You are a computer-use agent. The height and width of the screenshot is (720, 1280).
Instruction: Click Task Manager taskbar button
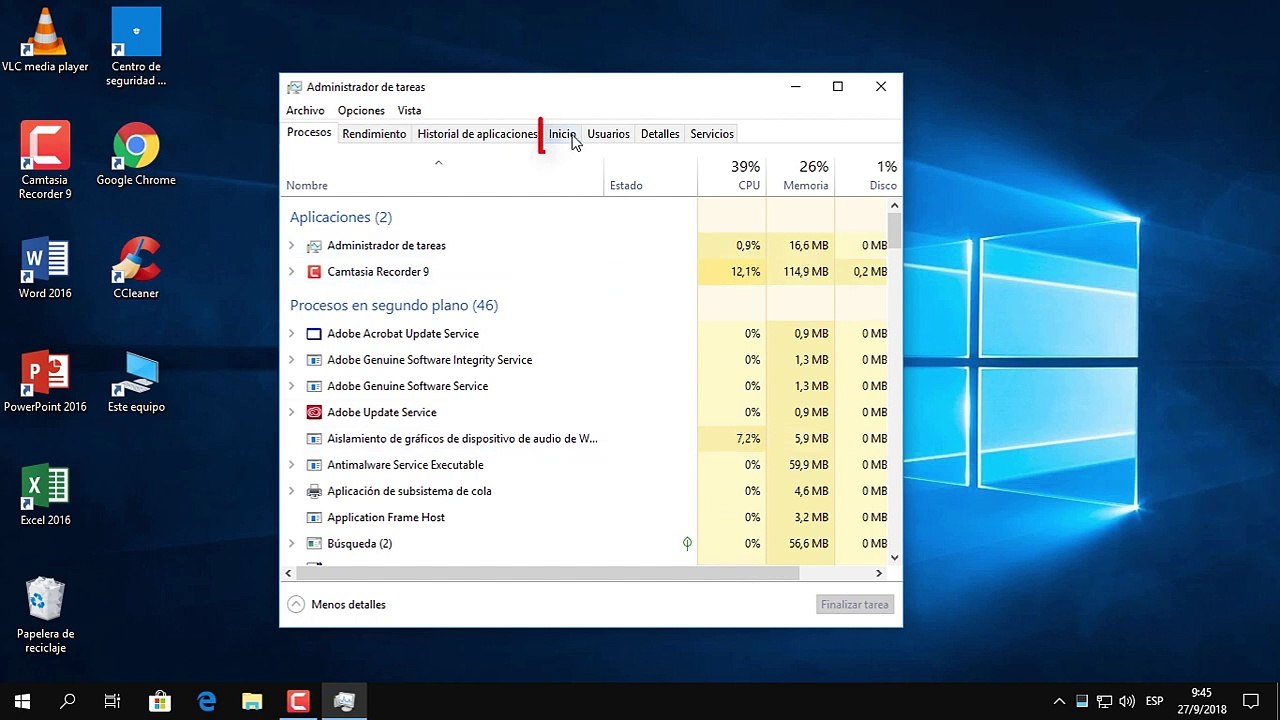coord(344,701)
